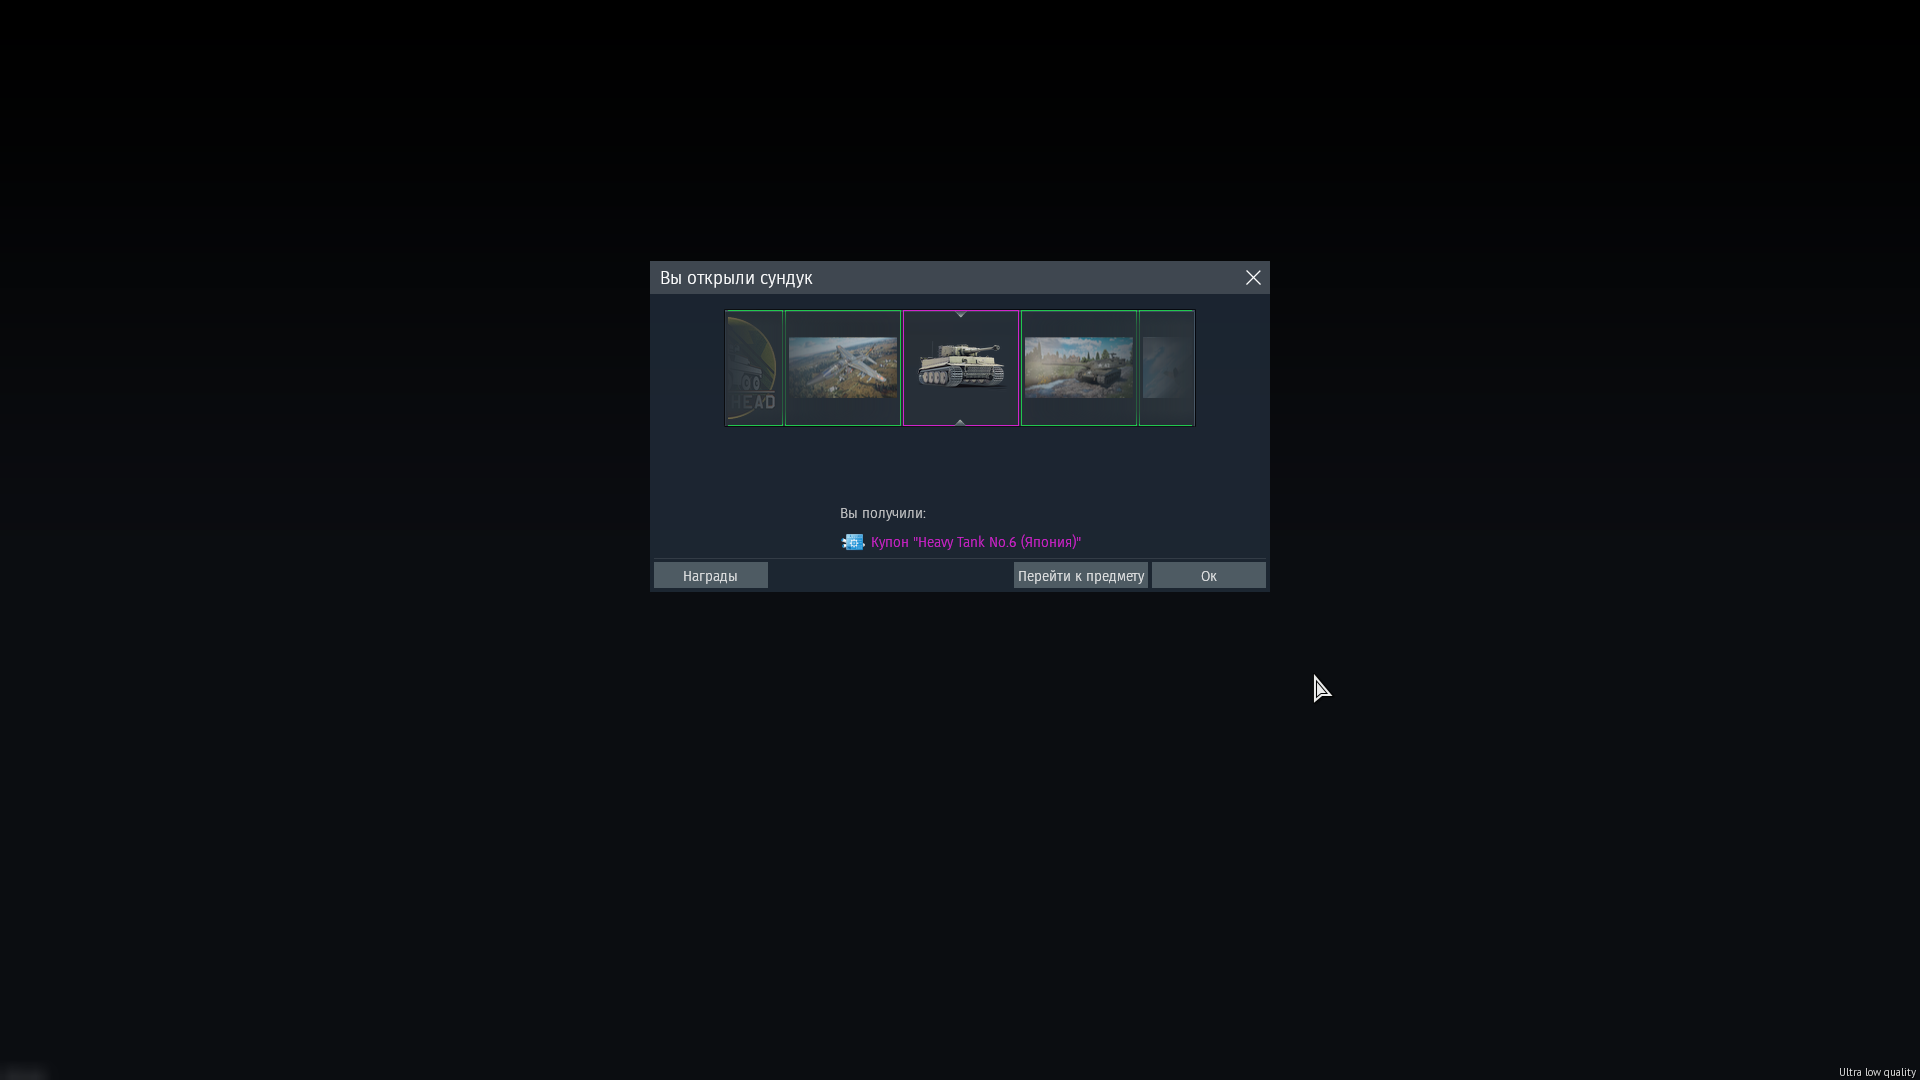Click the empty strip between Награды and Перейти к предмету

(x=890, y=575)
